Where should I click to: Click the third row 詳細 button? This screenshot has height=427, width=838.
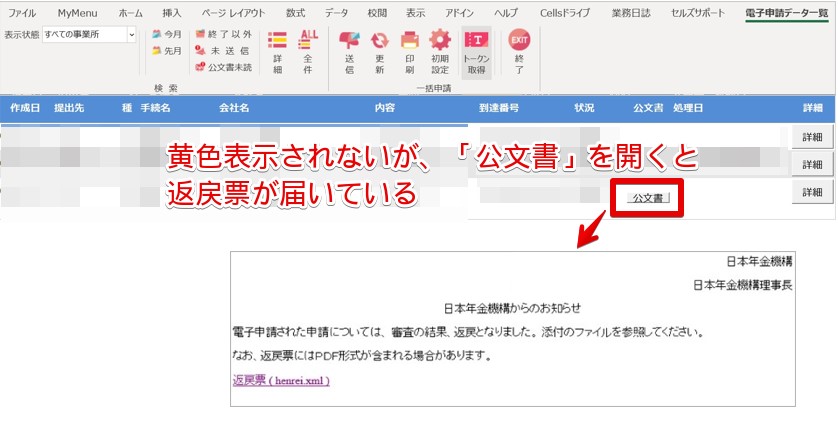tap(812, 192)
